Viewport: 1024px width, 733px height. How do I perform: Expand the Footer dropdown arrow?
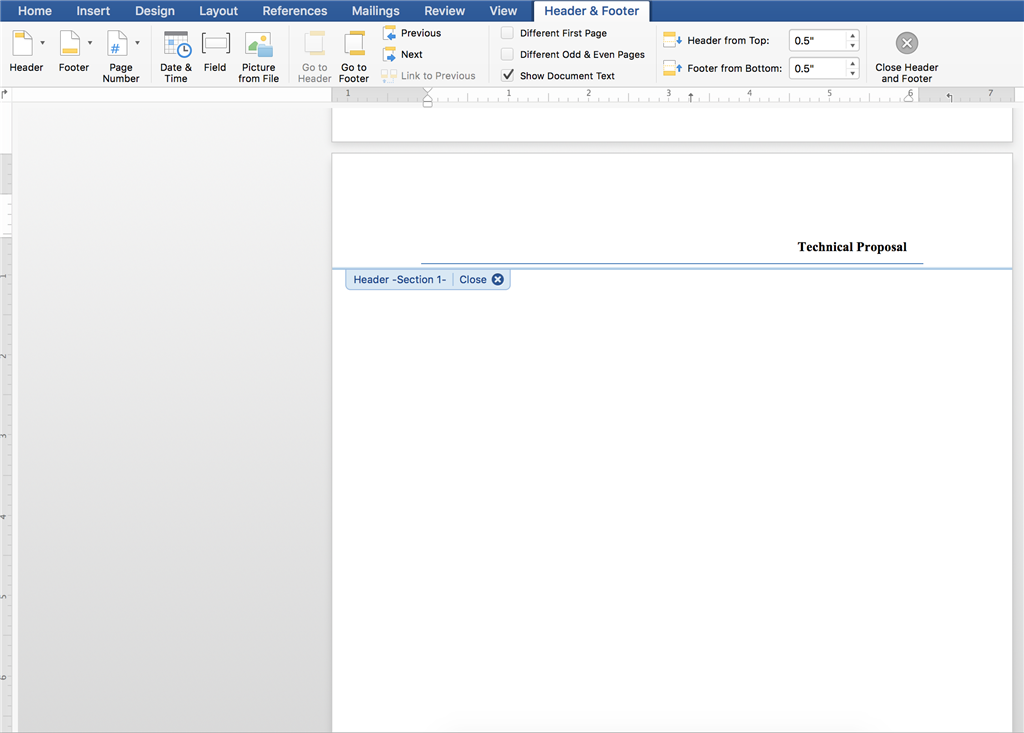(90, 43)
